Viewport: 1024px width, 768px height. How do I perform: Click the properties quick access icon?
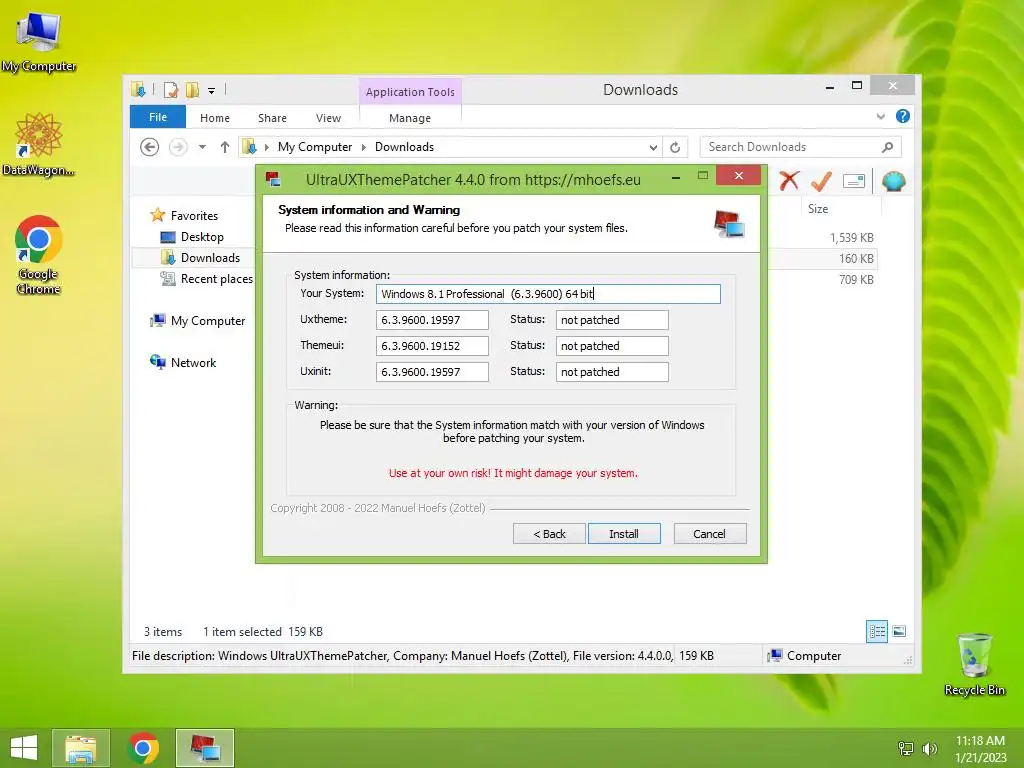(171, 90)
